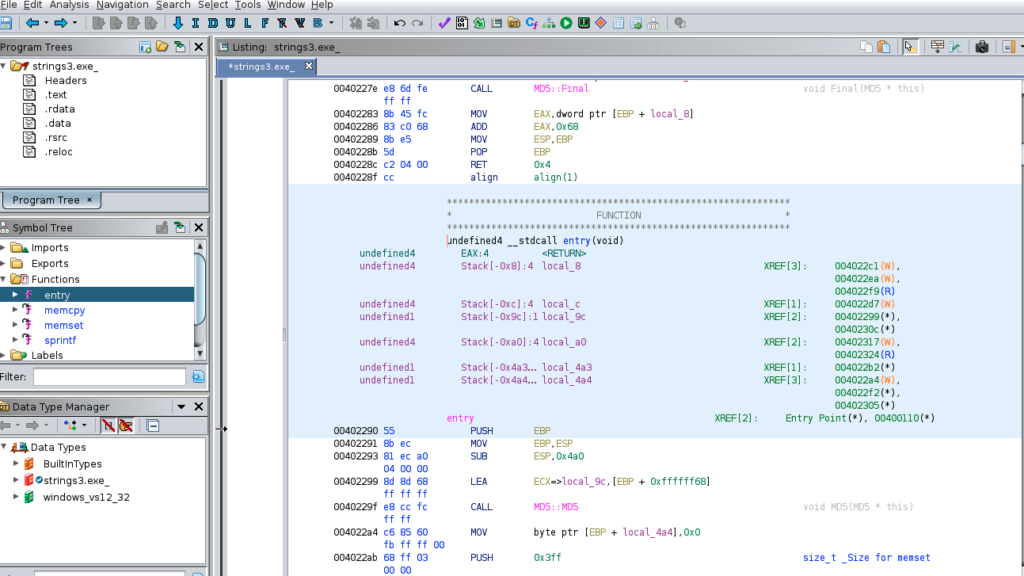1024x576 pixels.
Task: Click the orange diamond icon in the toolbar
Action: [601, 24]
